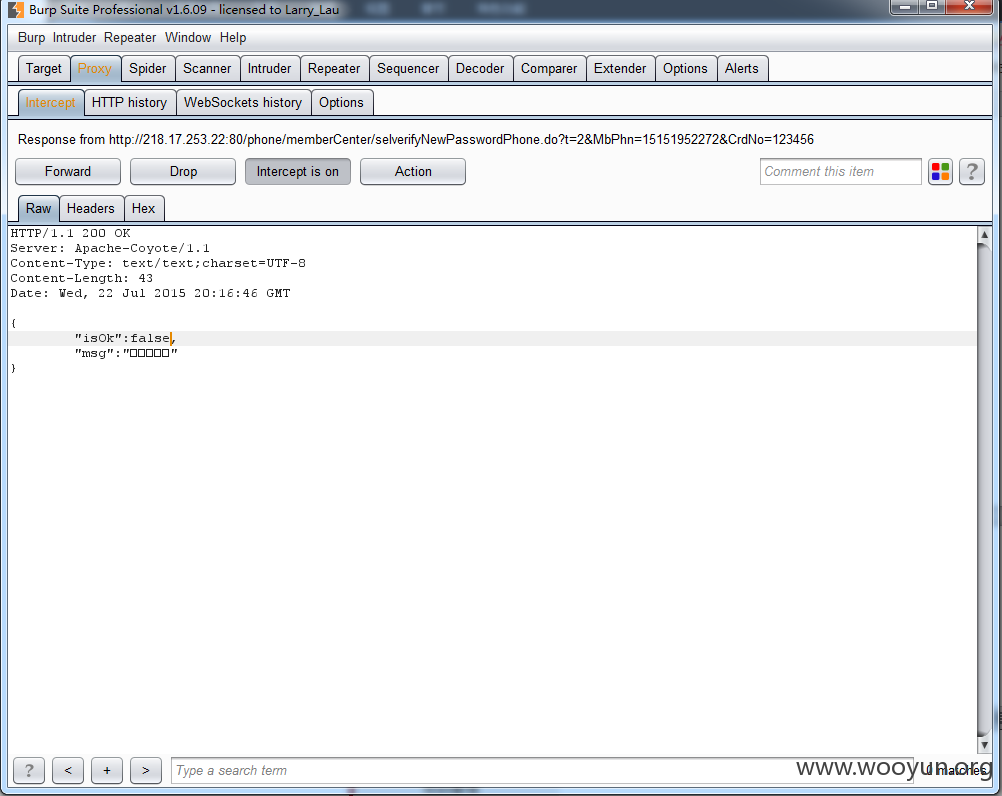Open the Help menu

coord(233,38)
